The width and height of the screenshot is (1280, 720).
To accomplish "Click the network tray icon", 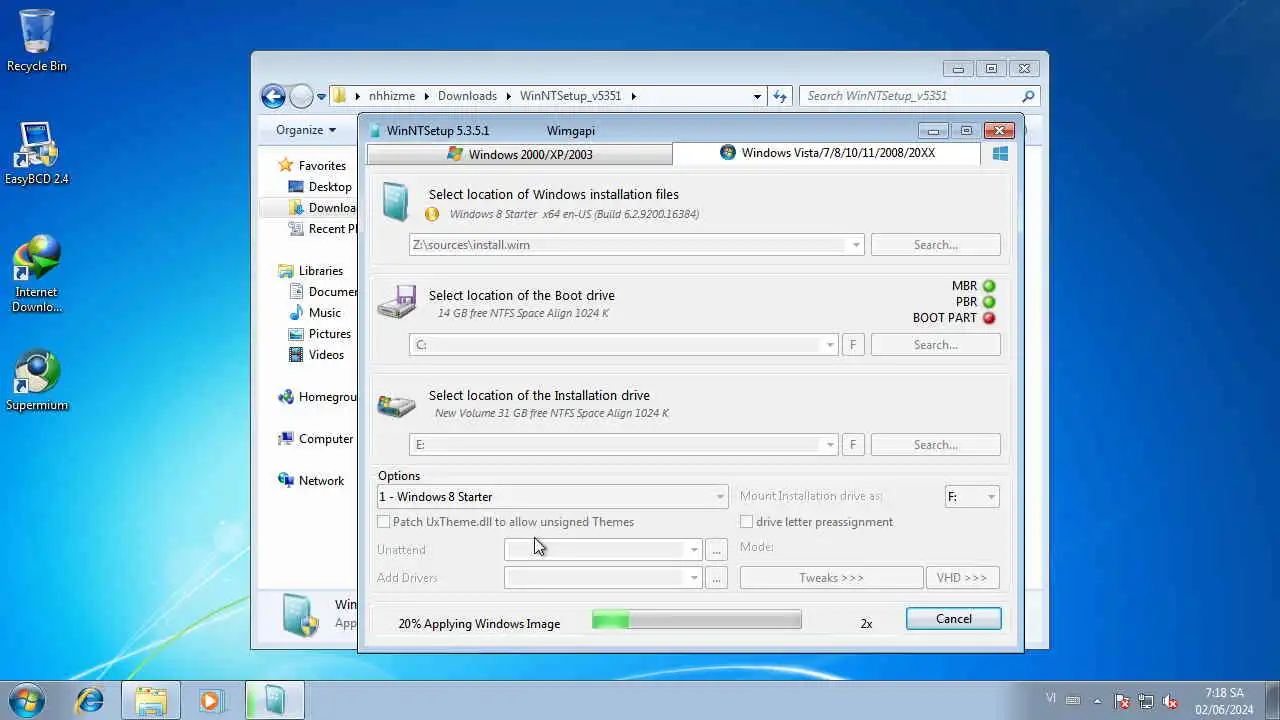I will click(1146, 701).
